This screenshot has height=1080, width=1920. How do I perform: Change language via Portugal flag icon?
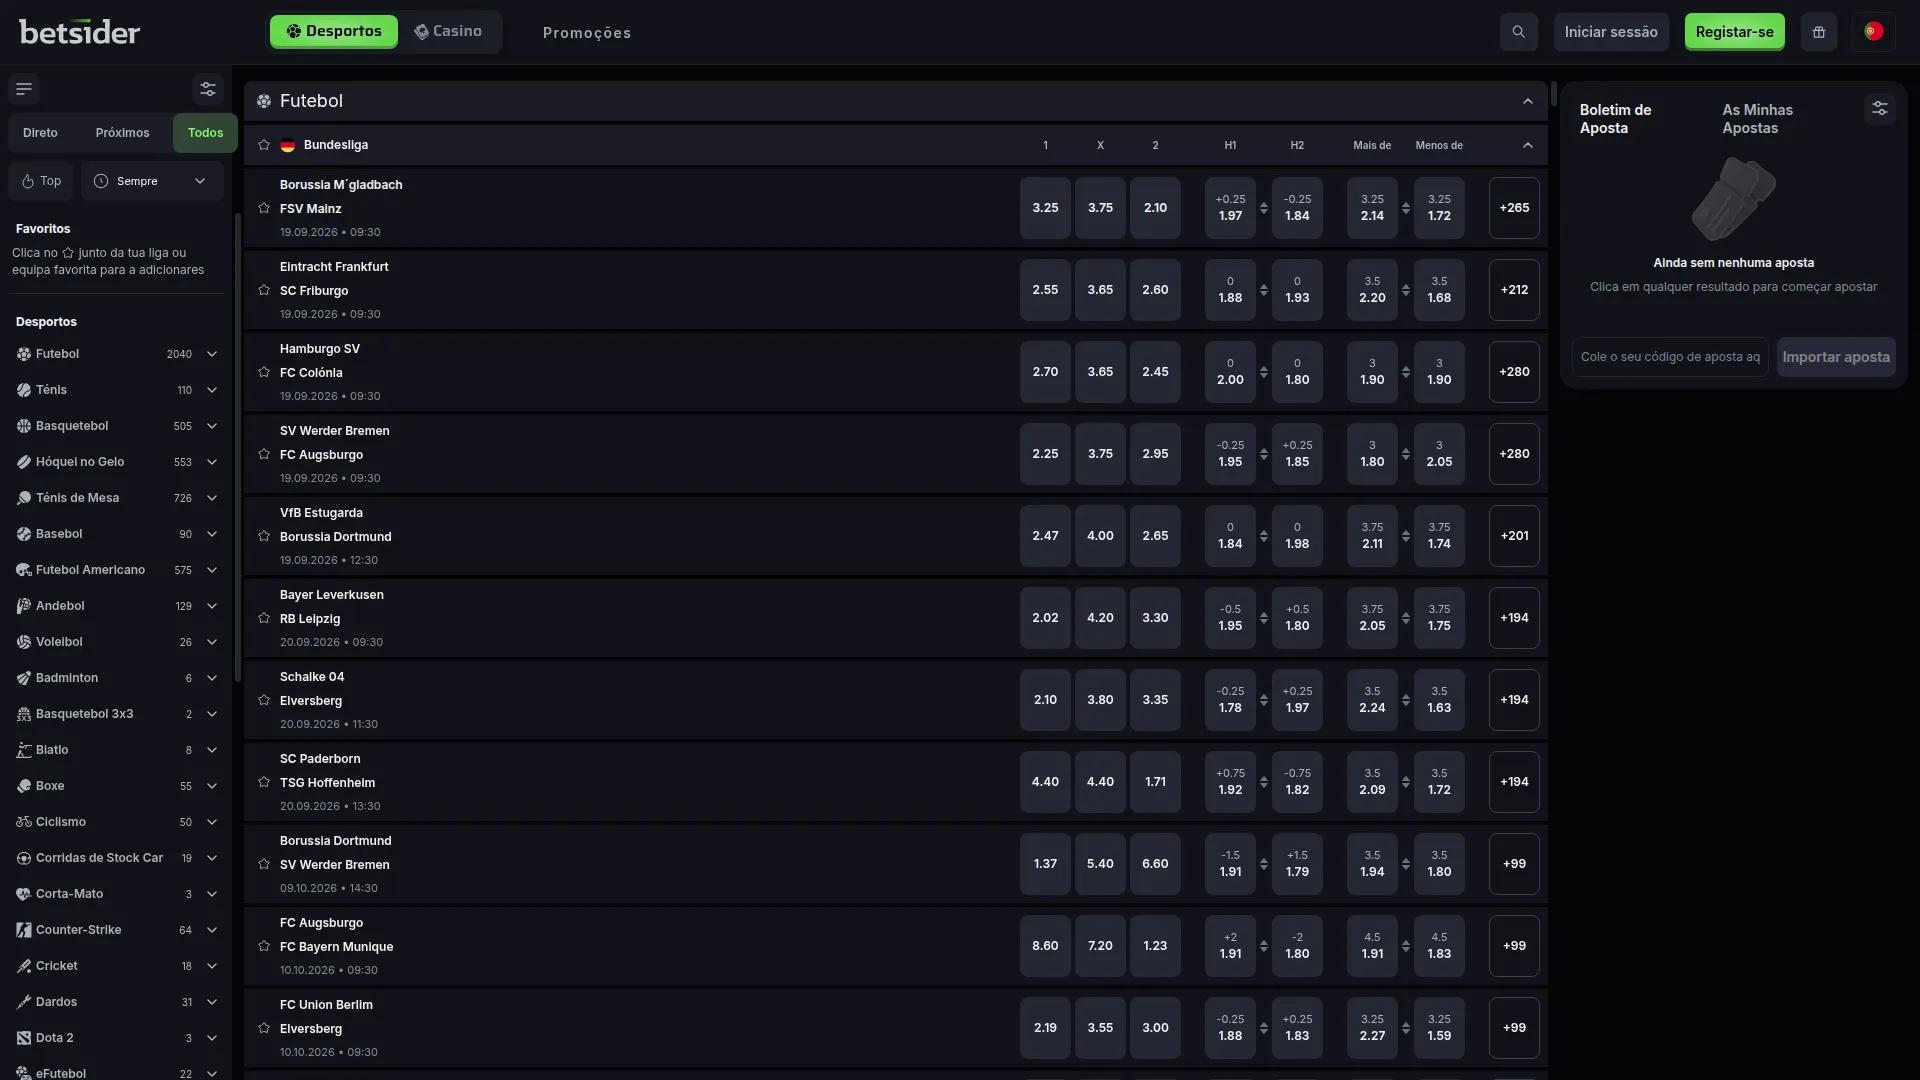pyautogui.click(x=1874, y=32)
